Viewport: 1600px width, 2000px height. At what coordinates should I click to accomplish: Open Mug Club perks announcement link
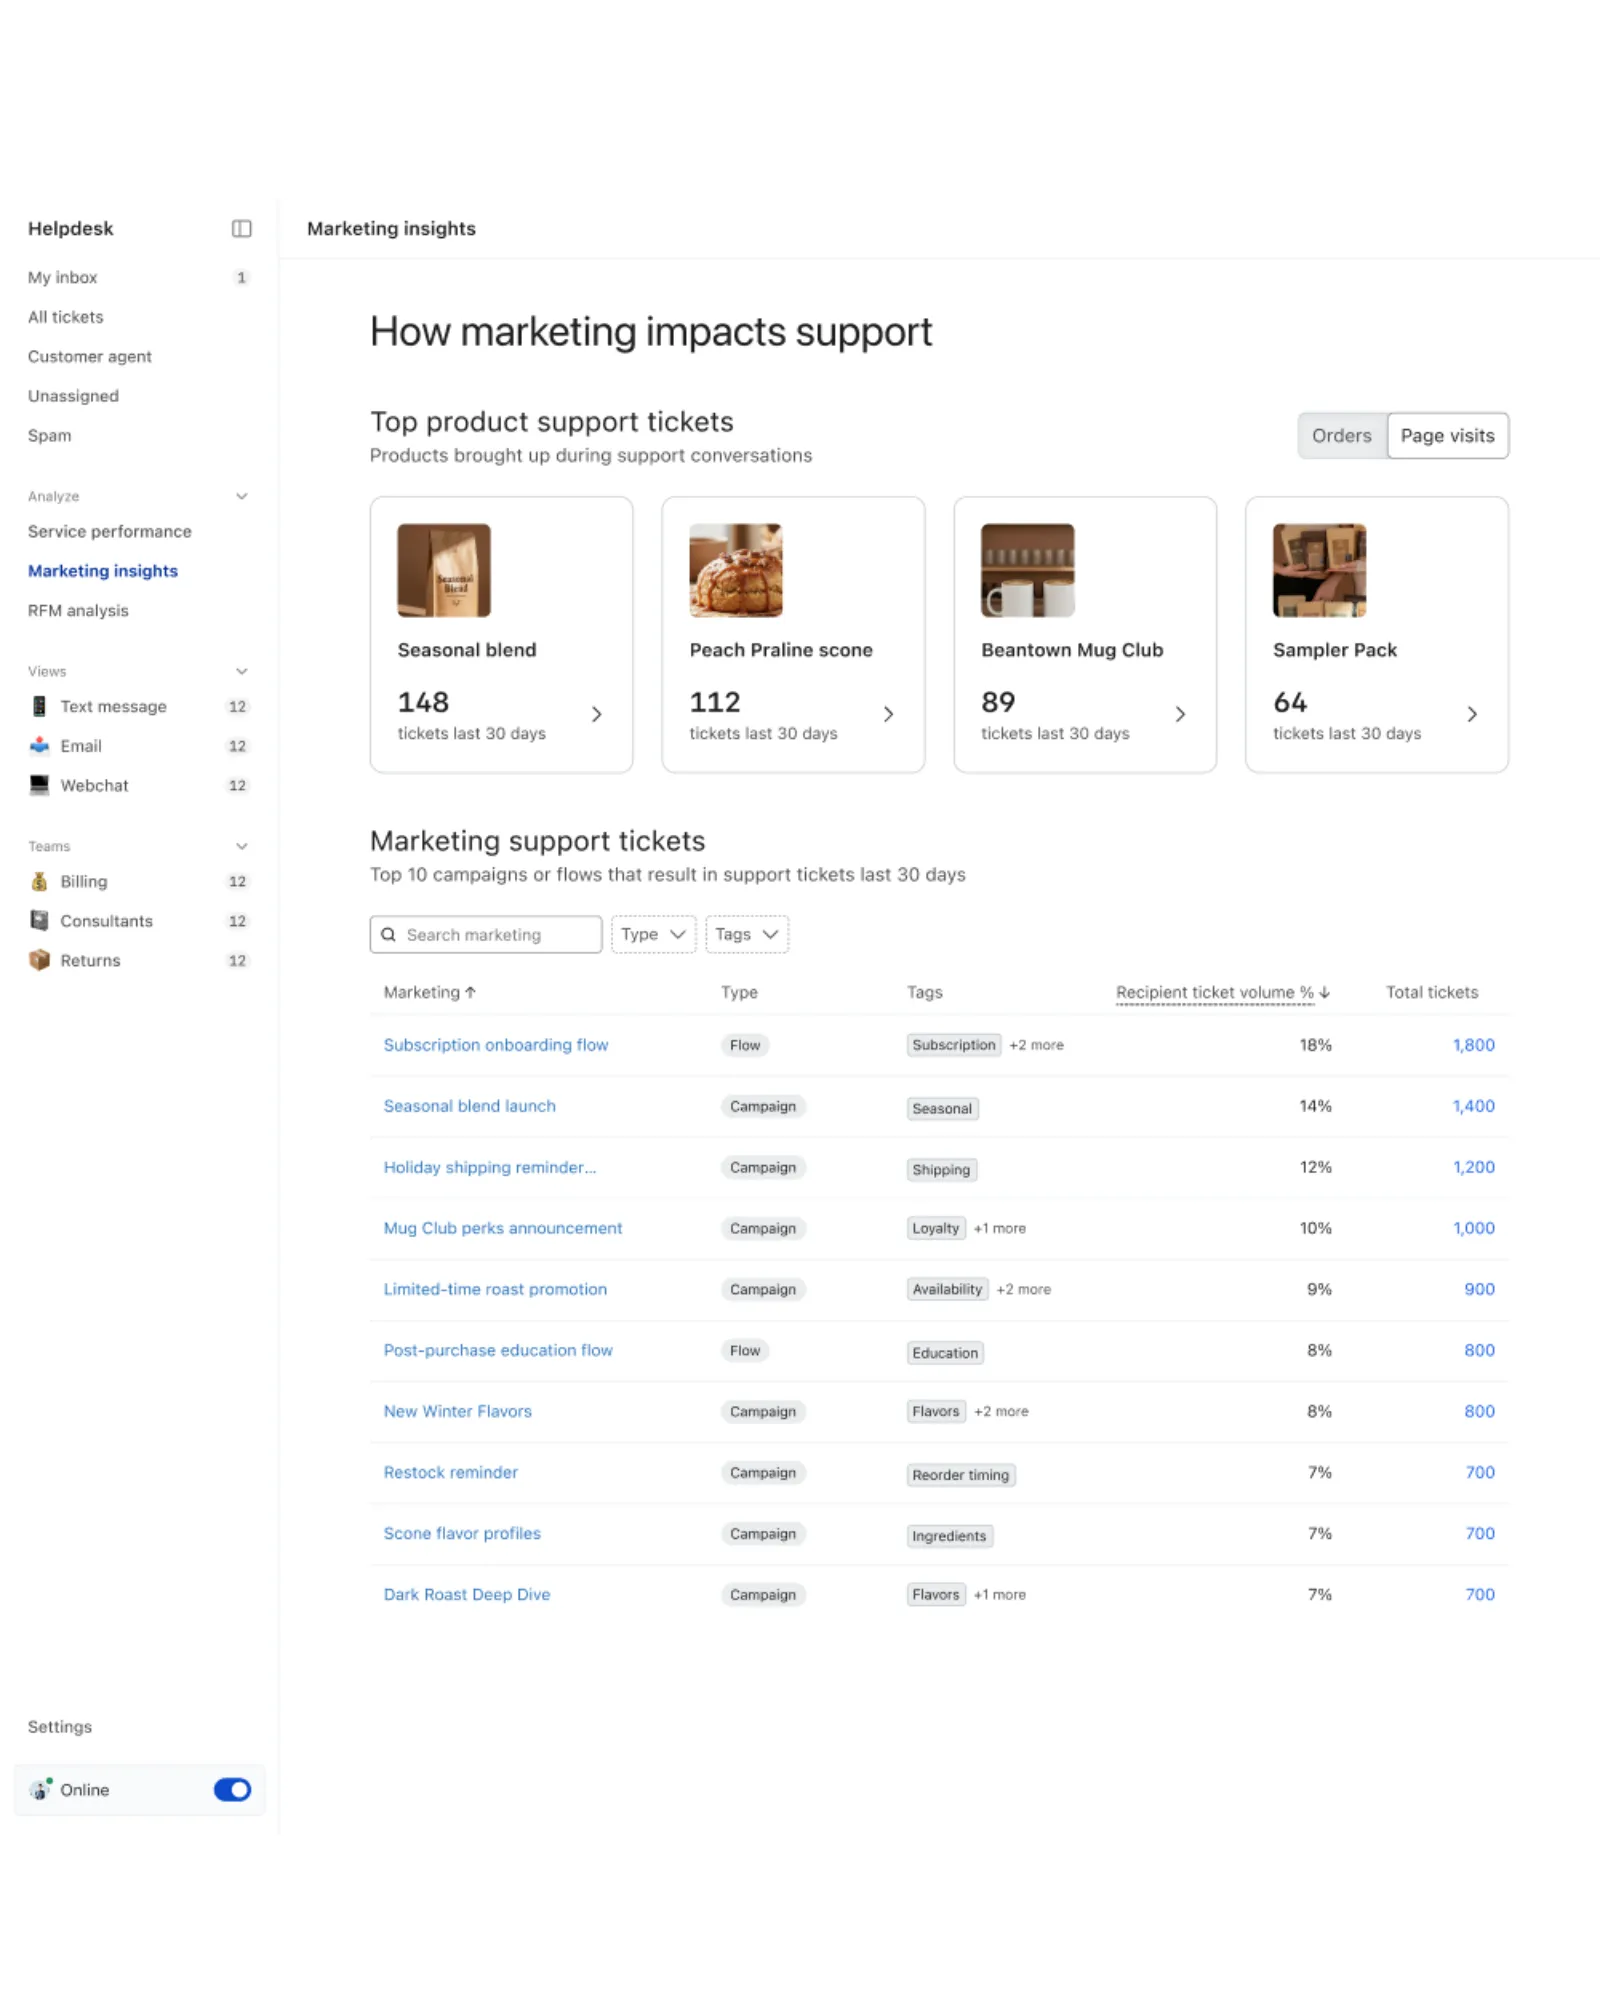tap(503, 1228)
